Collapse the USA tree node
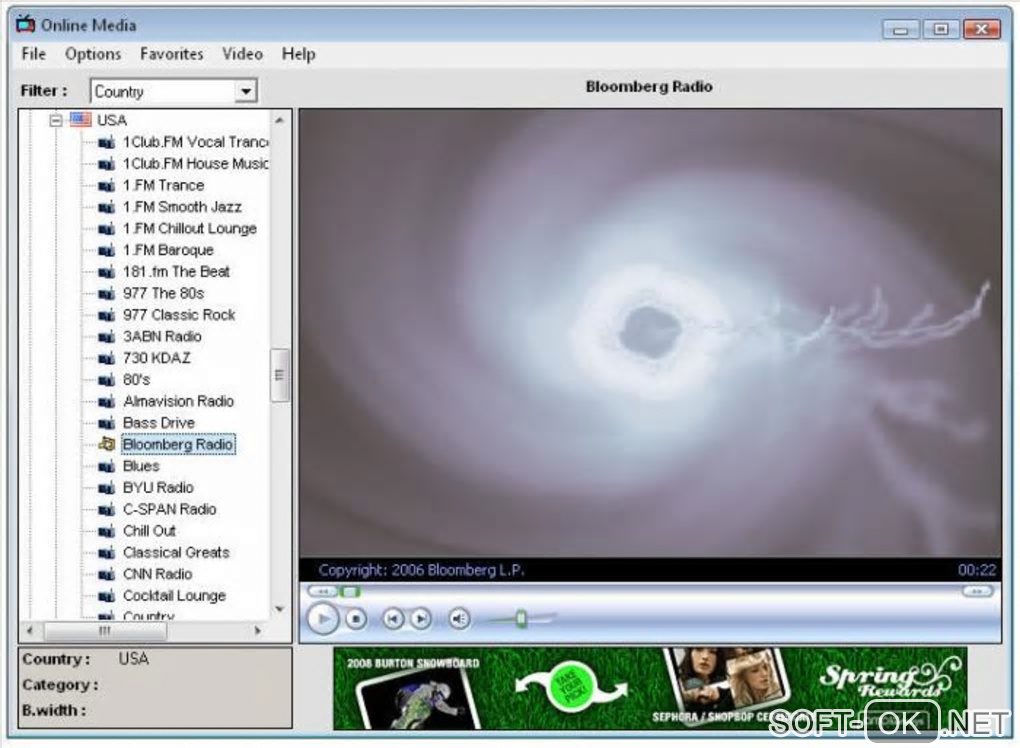This screenshot has height=748, width=1020. (x=56, y=120)
